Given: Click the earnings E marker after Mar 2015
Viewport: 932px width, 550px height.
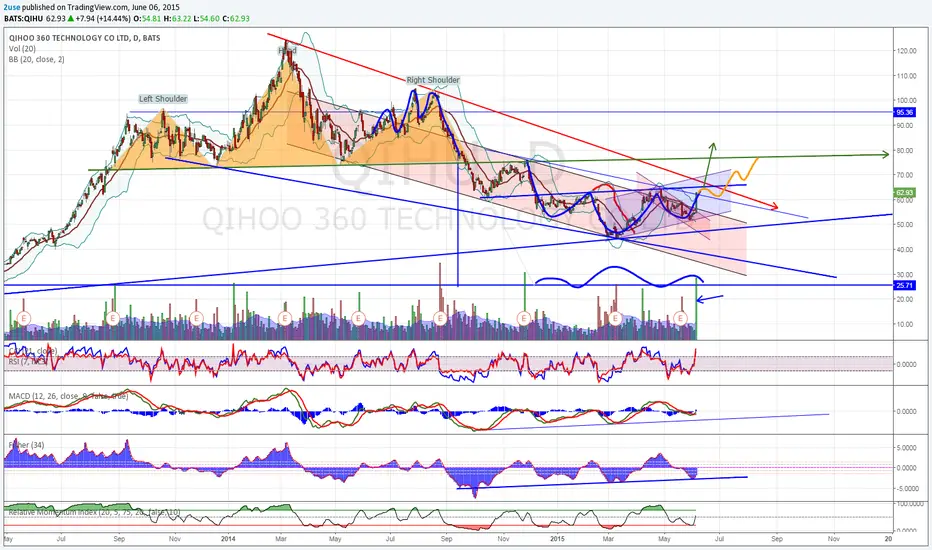Looking at the screenshot, I should click(x=615, y=318).
